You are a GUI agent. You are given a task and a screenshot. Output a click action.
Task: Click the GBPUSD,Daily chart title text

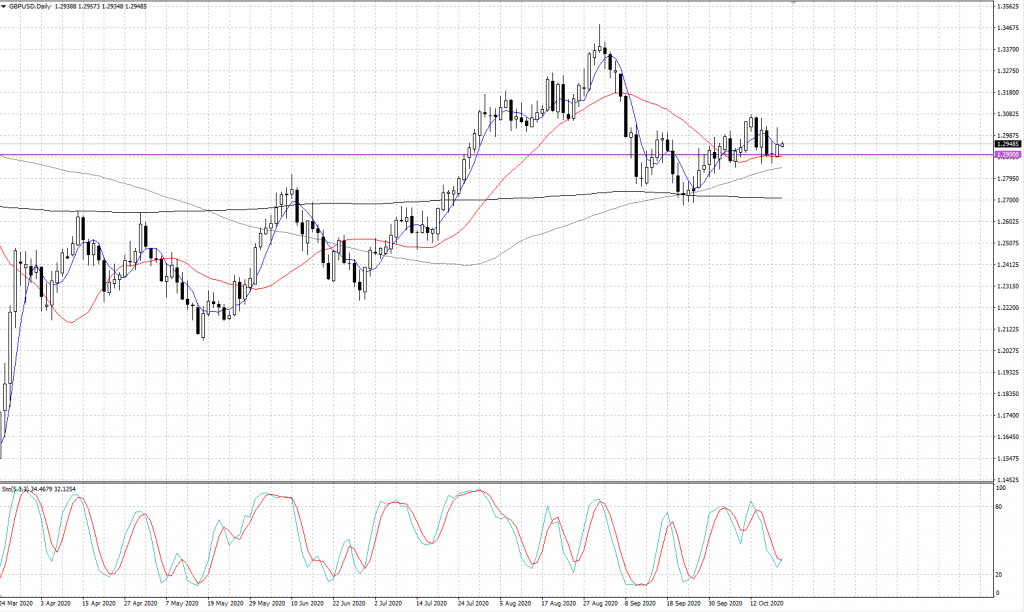pyautogui.click(x=34, y=6)
